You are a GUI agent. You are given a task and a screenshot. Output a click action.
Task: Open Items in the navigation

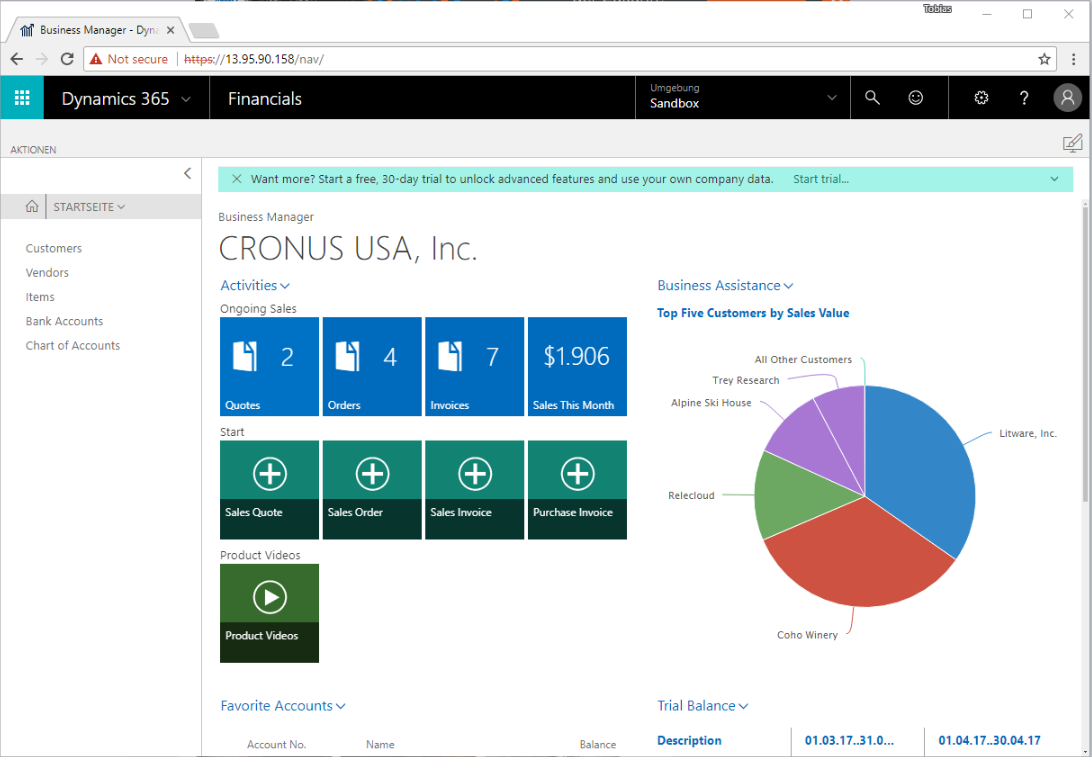point(40,297)
